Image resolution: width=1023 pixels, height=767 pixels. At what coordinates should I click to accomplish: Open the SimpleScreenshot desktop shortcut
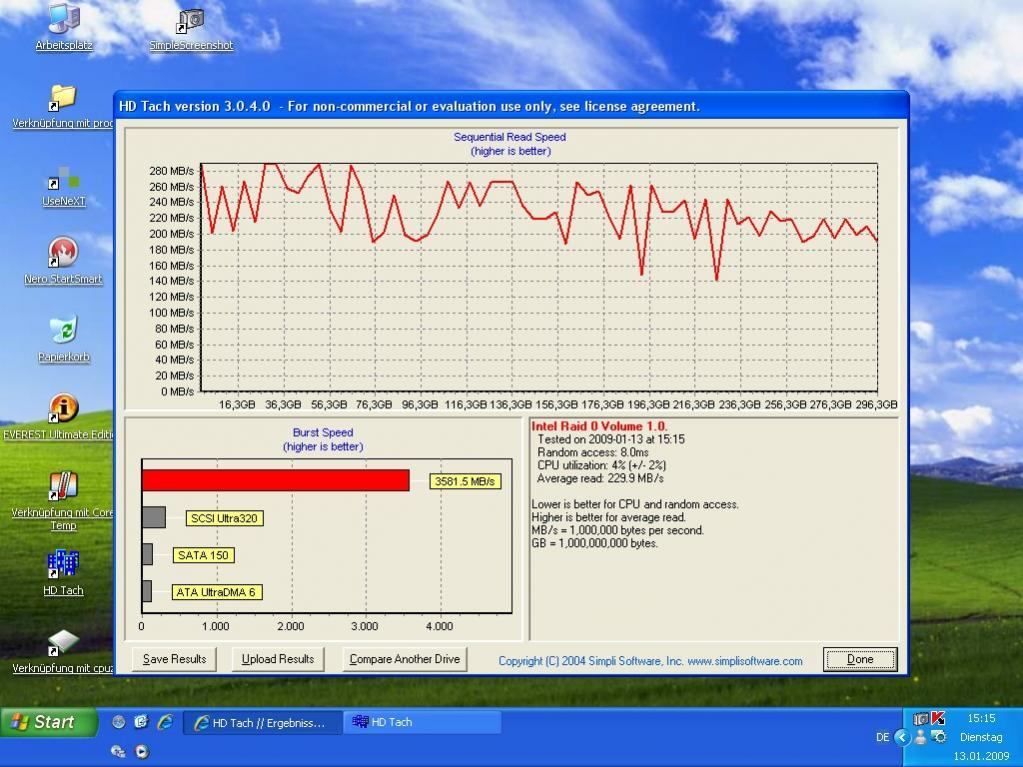tap(191, 29)
